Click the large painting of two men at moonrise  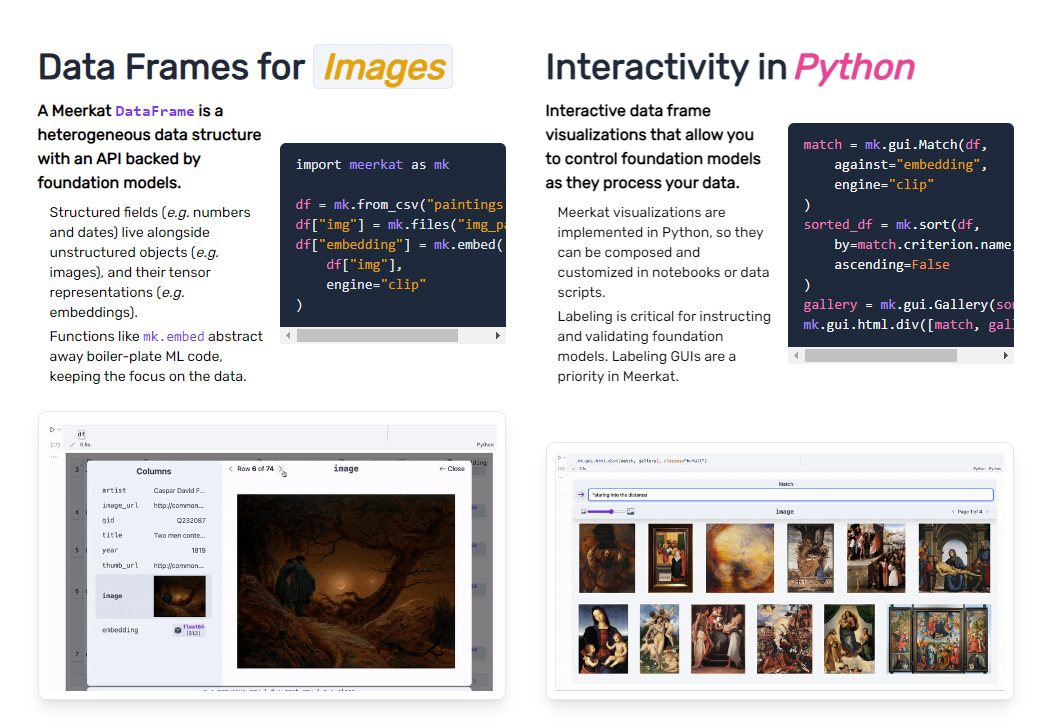pos(346,581)
